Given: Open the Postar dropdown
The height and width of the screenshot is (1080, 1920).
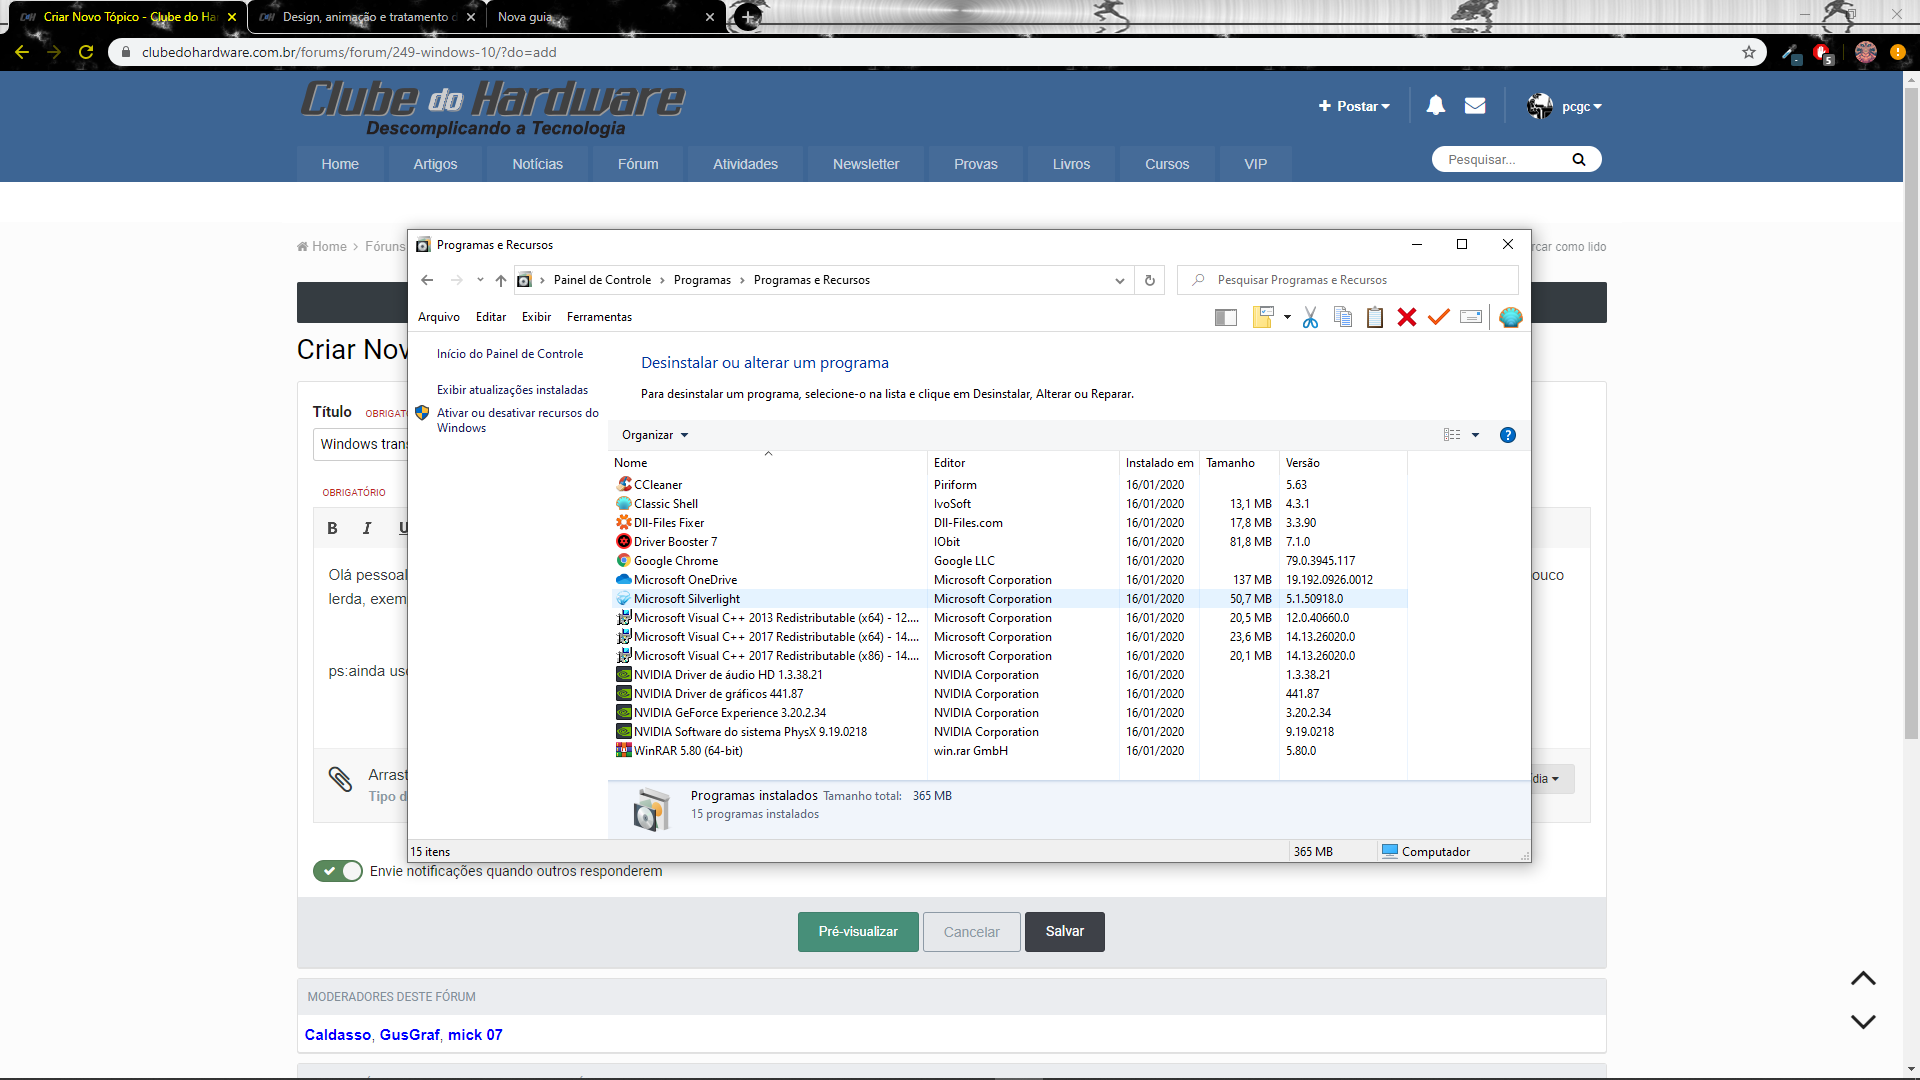Looking at the screenshot, I should click(1354, 106).
